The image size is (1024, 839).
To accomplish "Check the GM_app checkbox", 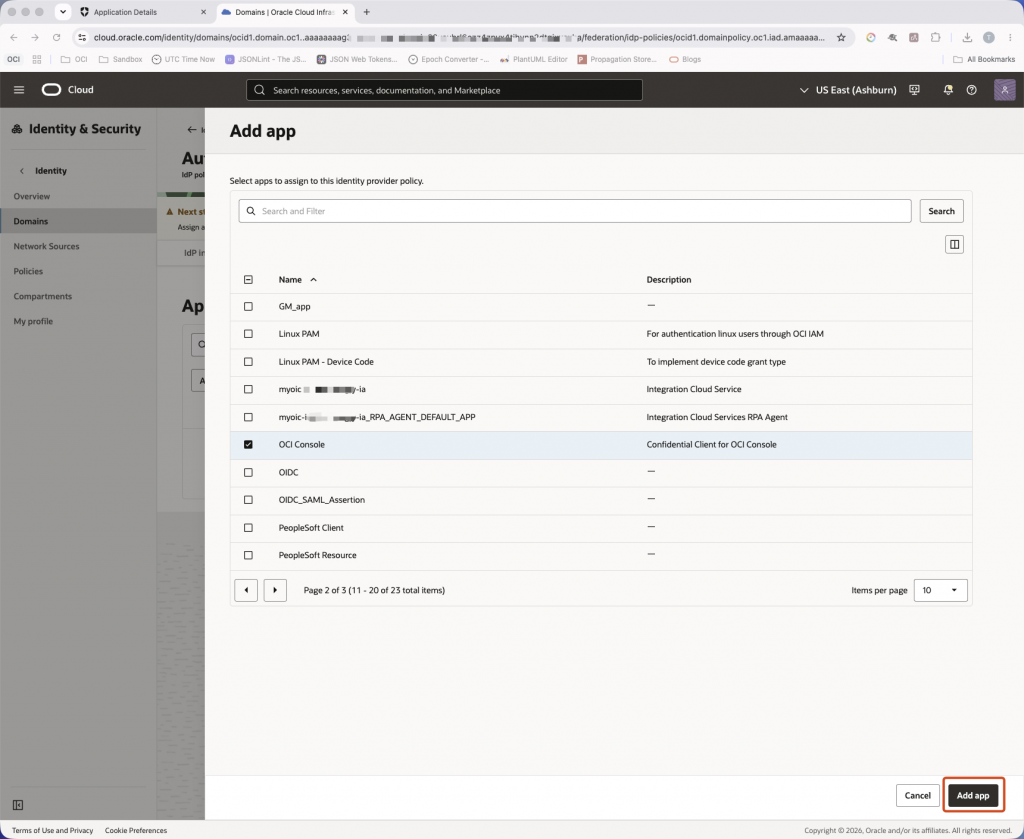I will (x=248, y=306).
